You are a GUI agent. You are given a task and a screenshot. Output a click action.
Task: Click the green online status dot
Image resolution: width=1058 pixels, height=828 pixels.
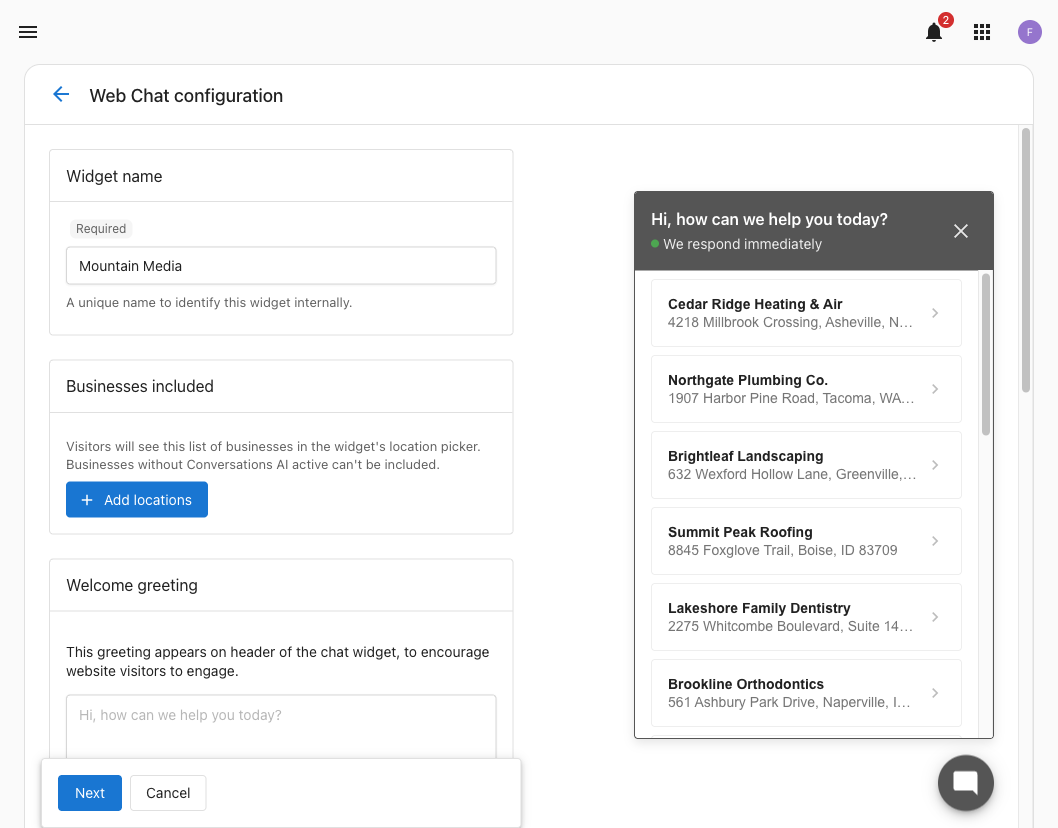click(655, 244)
